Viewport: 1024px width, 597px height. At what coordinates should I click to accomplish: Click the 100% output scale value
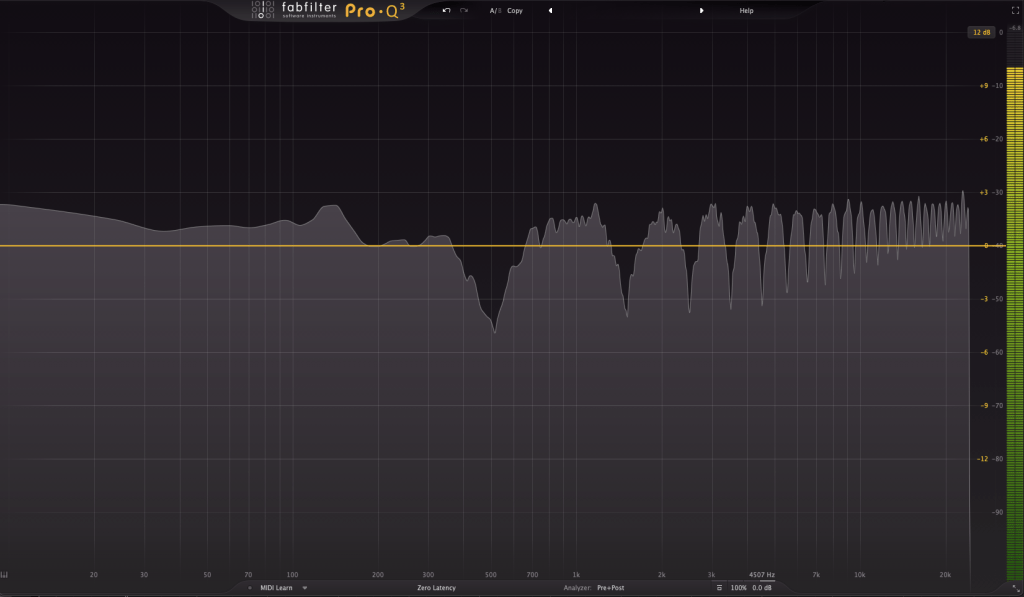point(738,588)
